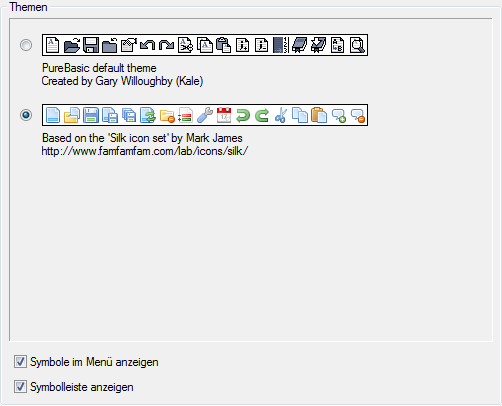Click the green redo arrow in Silk preview
Screen dimensions: 502x406
(x=262, y=115)
